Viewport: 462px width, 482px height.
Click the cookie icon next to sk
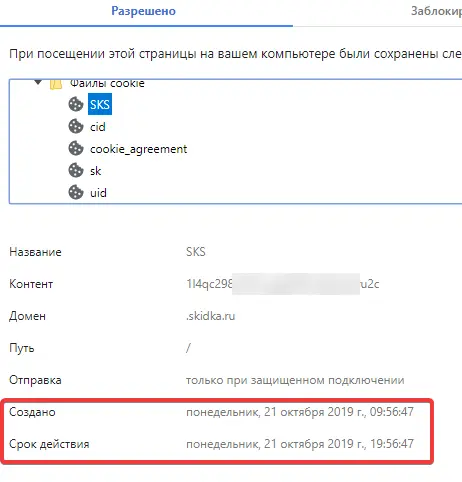(x=76, y=171)
